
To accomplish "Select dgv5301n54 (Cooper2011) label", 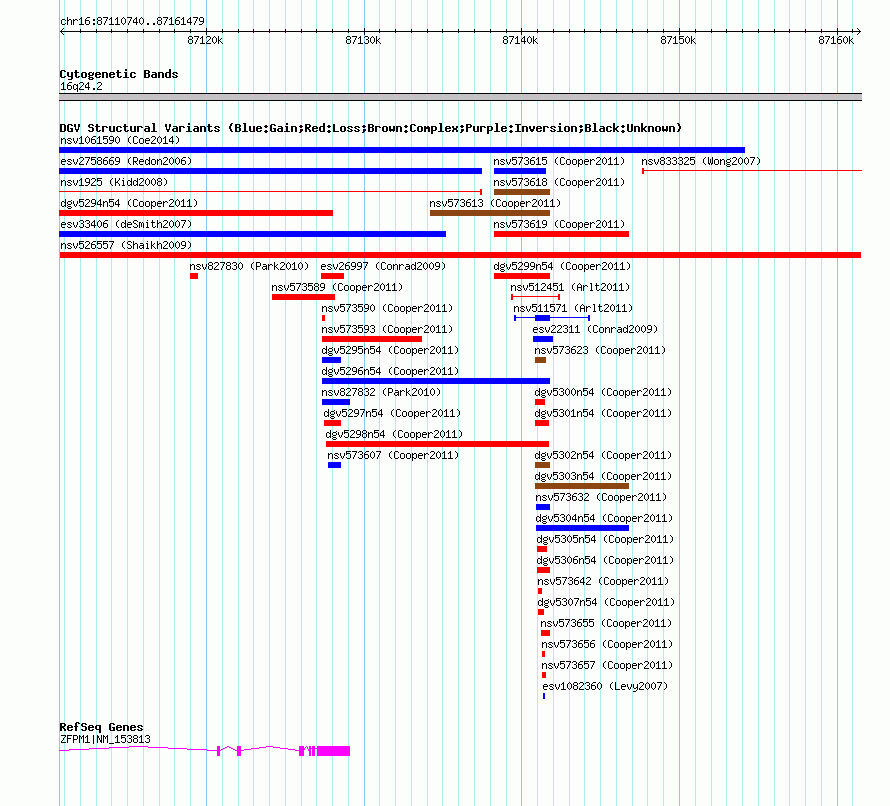I will (x=603, y=413).
